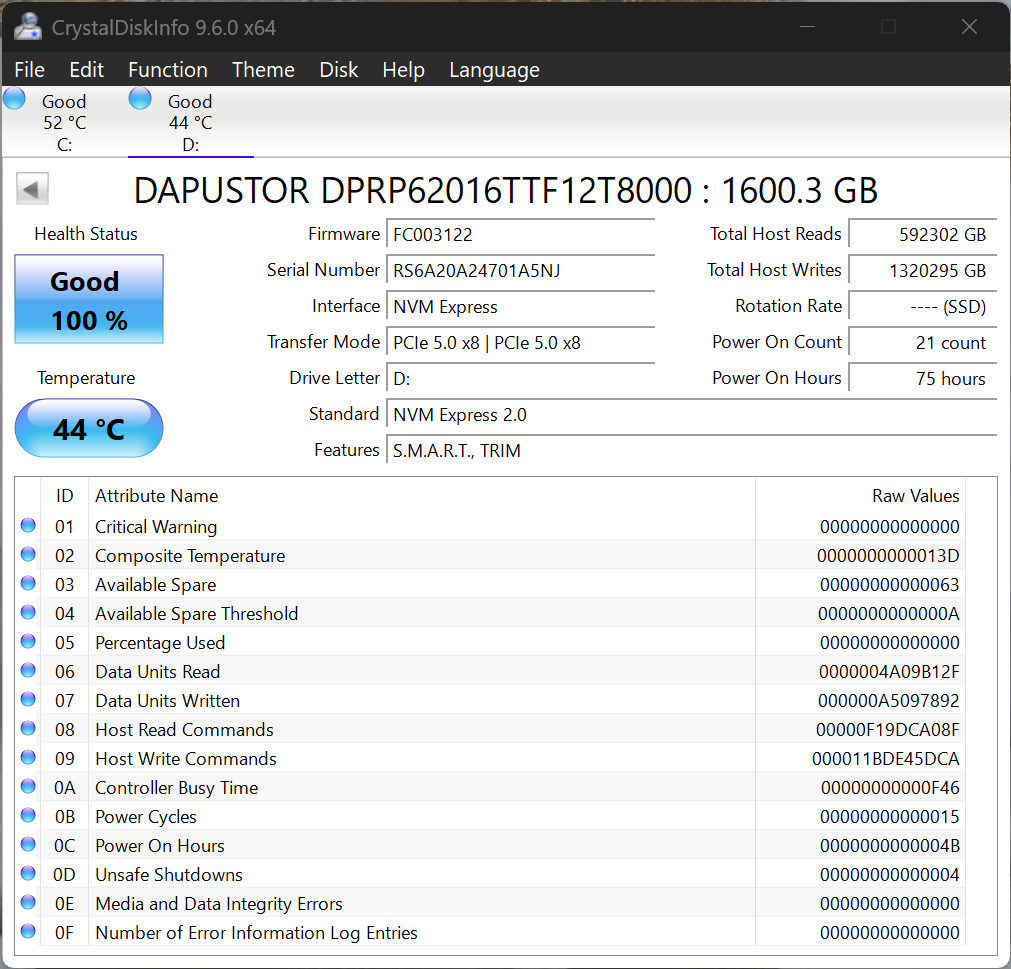Open the Language menu
Screen dimensions: 1011x969
(494, 70)
